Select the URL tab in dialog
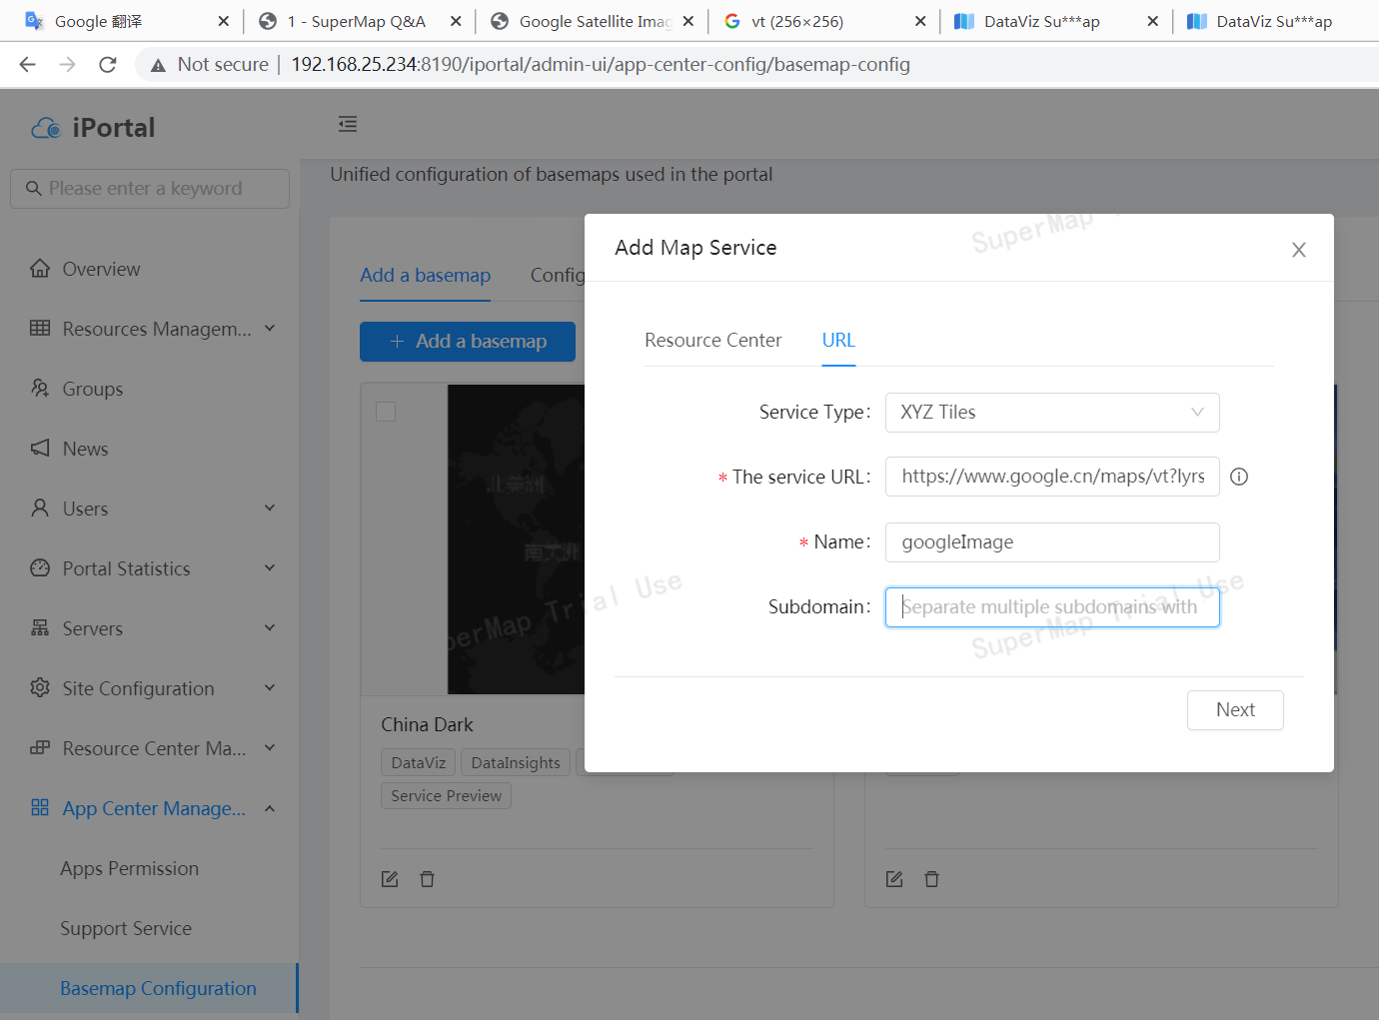Viewport: 1379px width, 1020px height. pyautogui.click(x=838, y=340)
